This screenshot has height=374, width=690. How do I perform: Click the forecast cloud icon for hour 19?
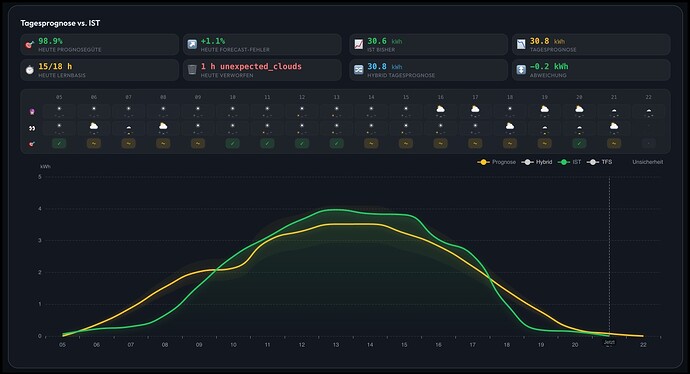tap(544, 110)
